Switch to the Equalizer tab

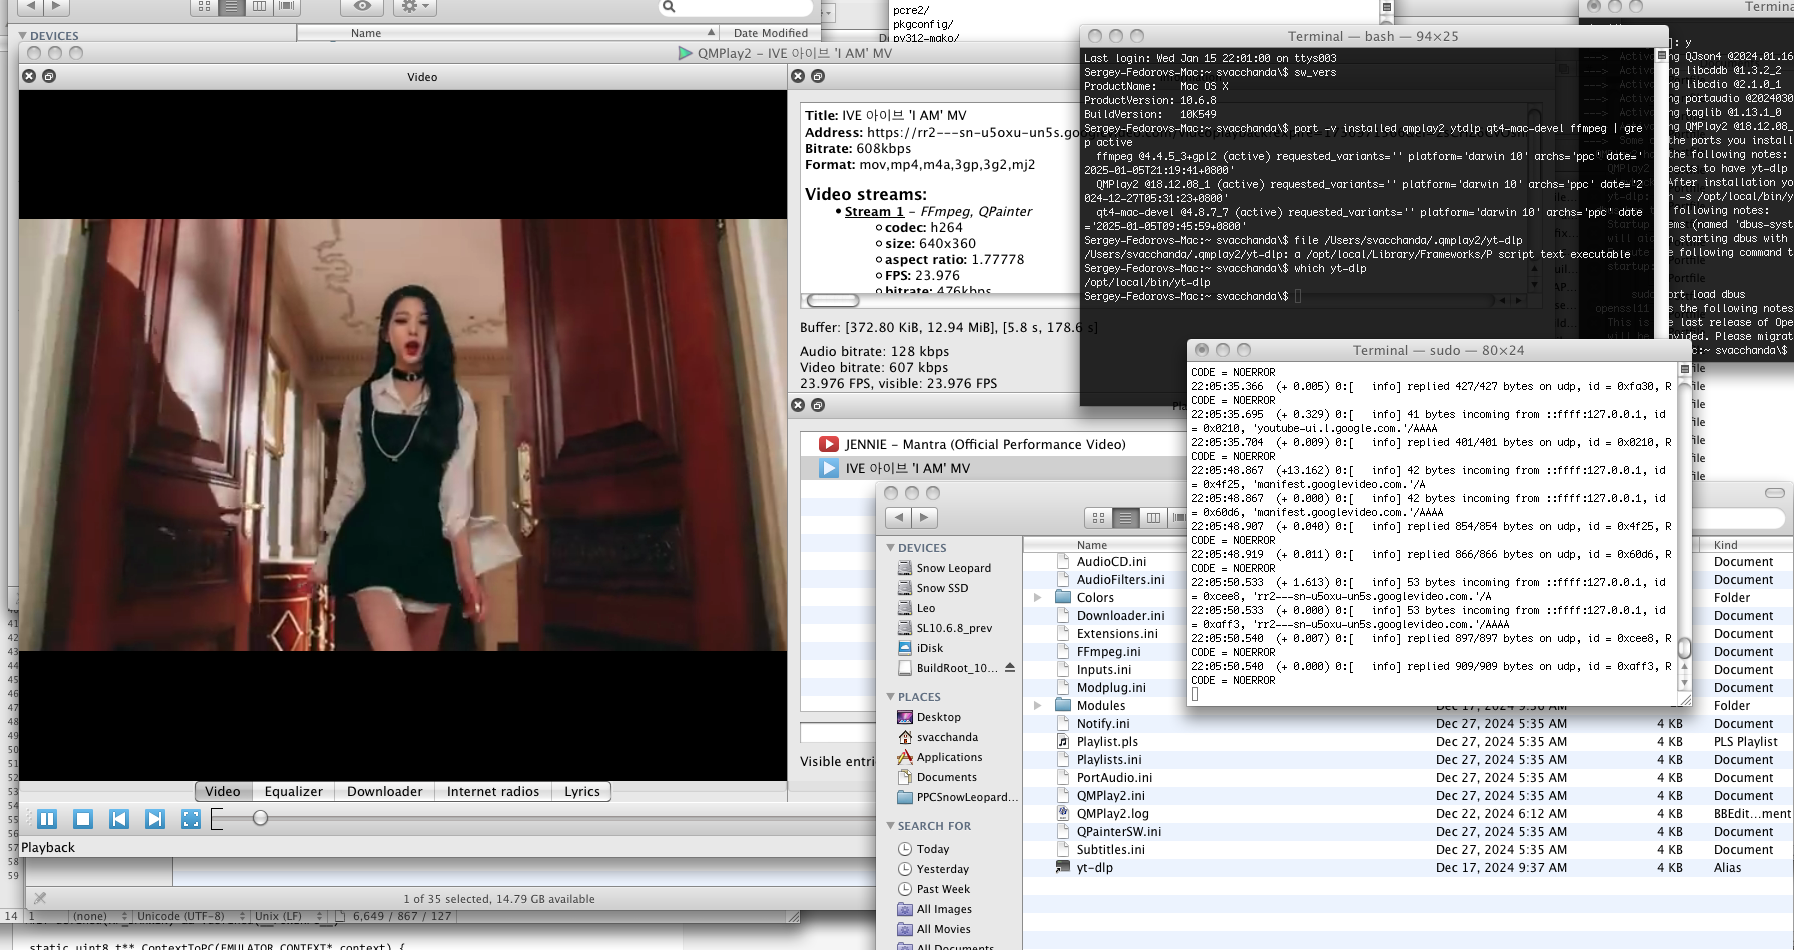point(294,791)
